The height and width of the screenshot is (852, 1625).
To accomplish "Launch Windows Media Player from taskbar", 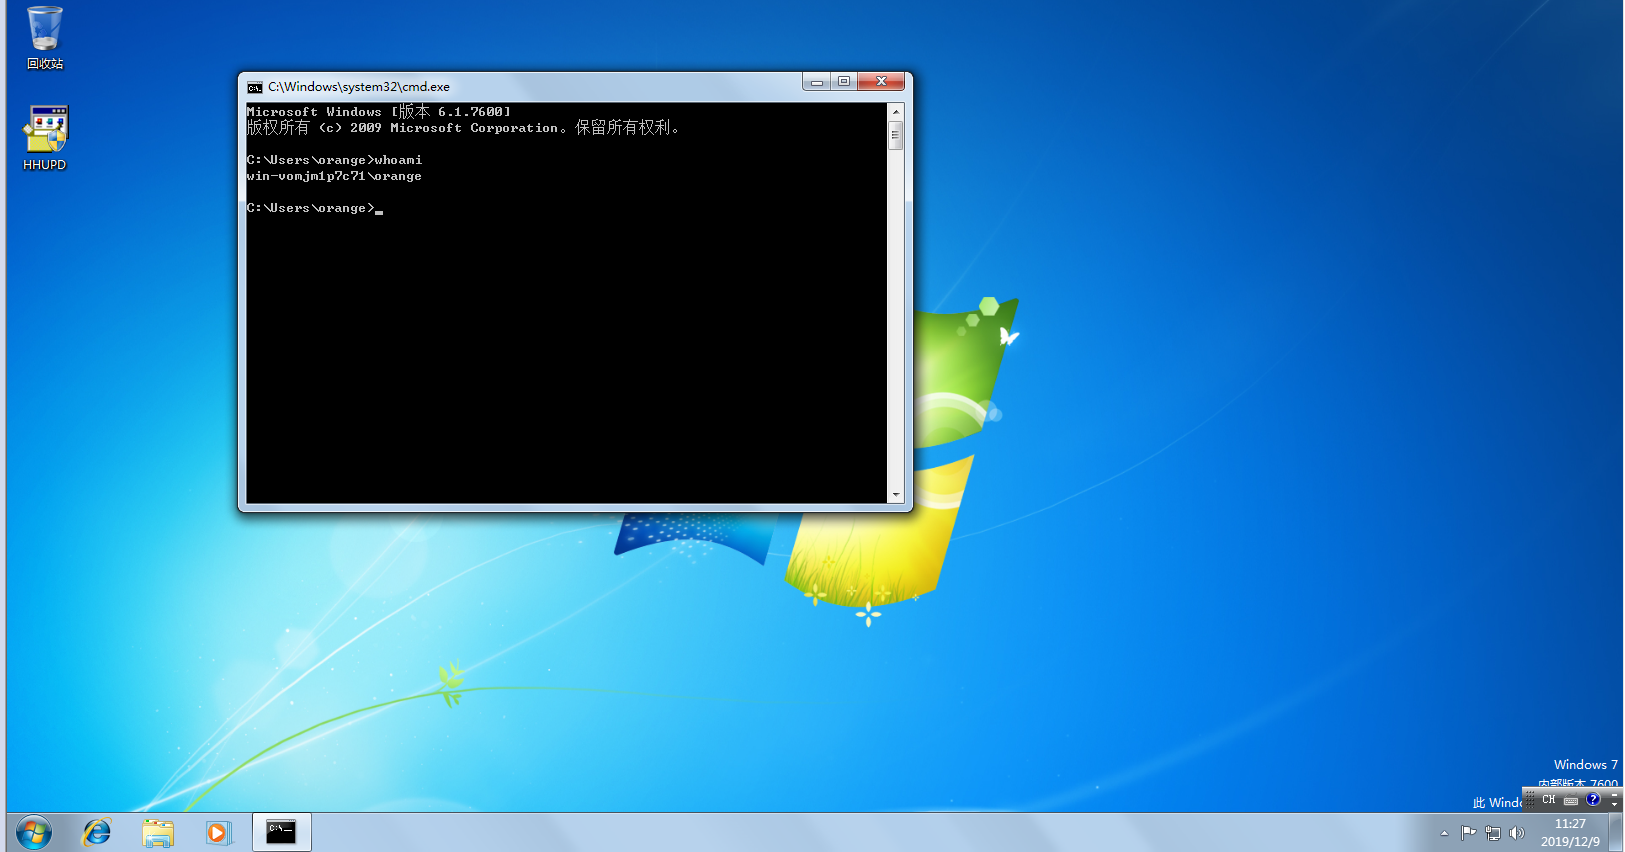I will [218, 832].
